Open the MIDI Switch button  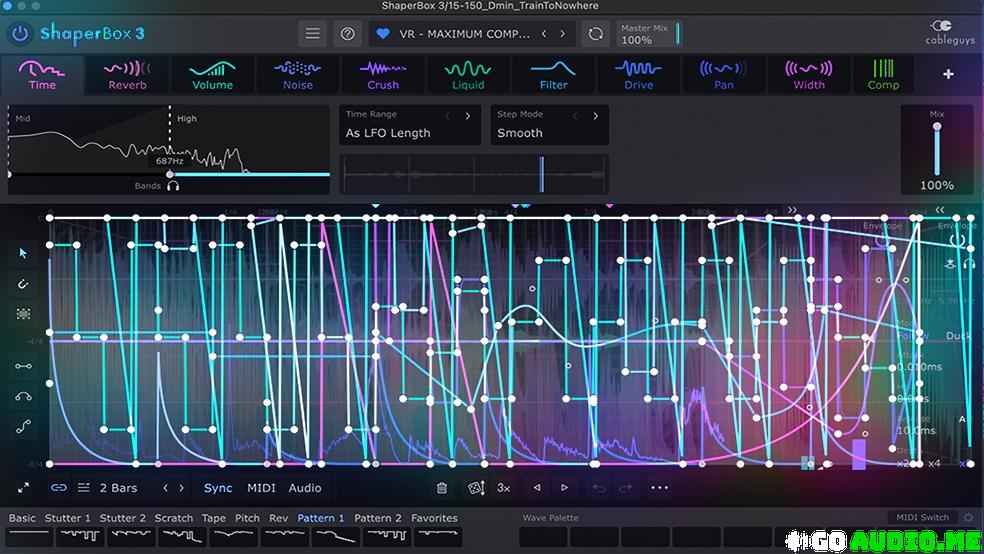(922, 518)
